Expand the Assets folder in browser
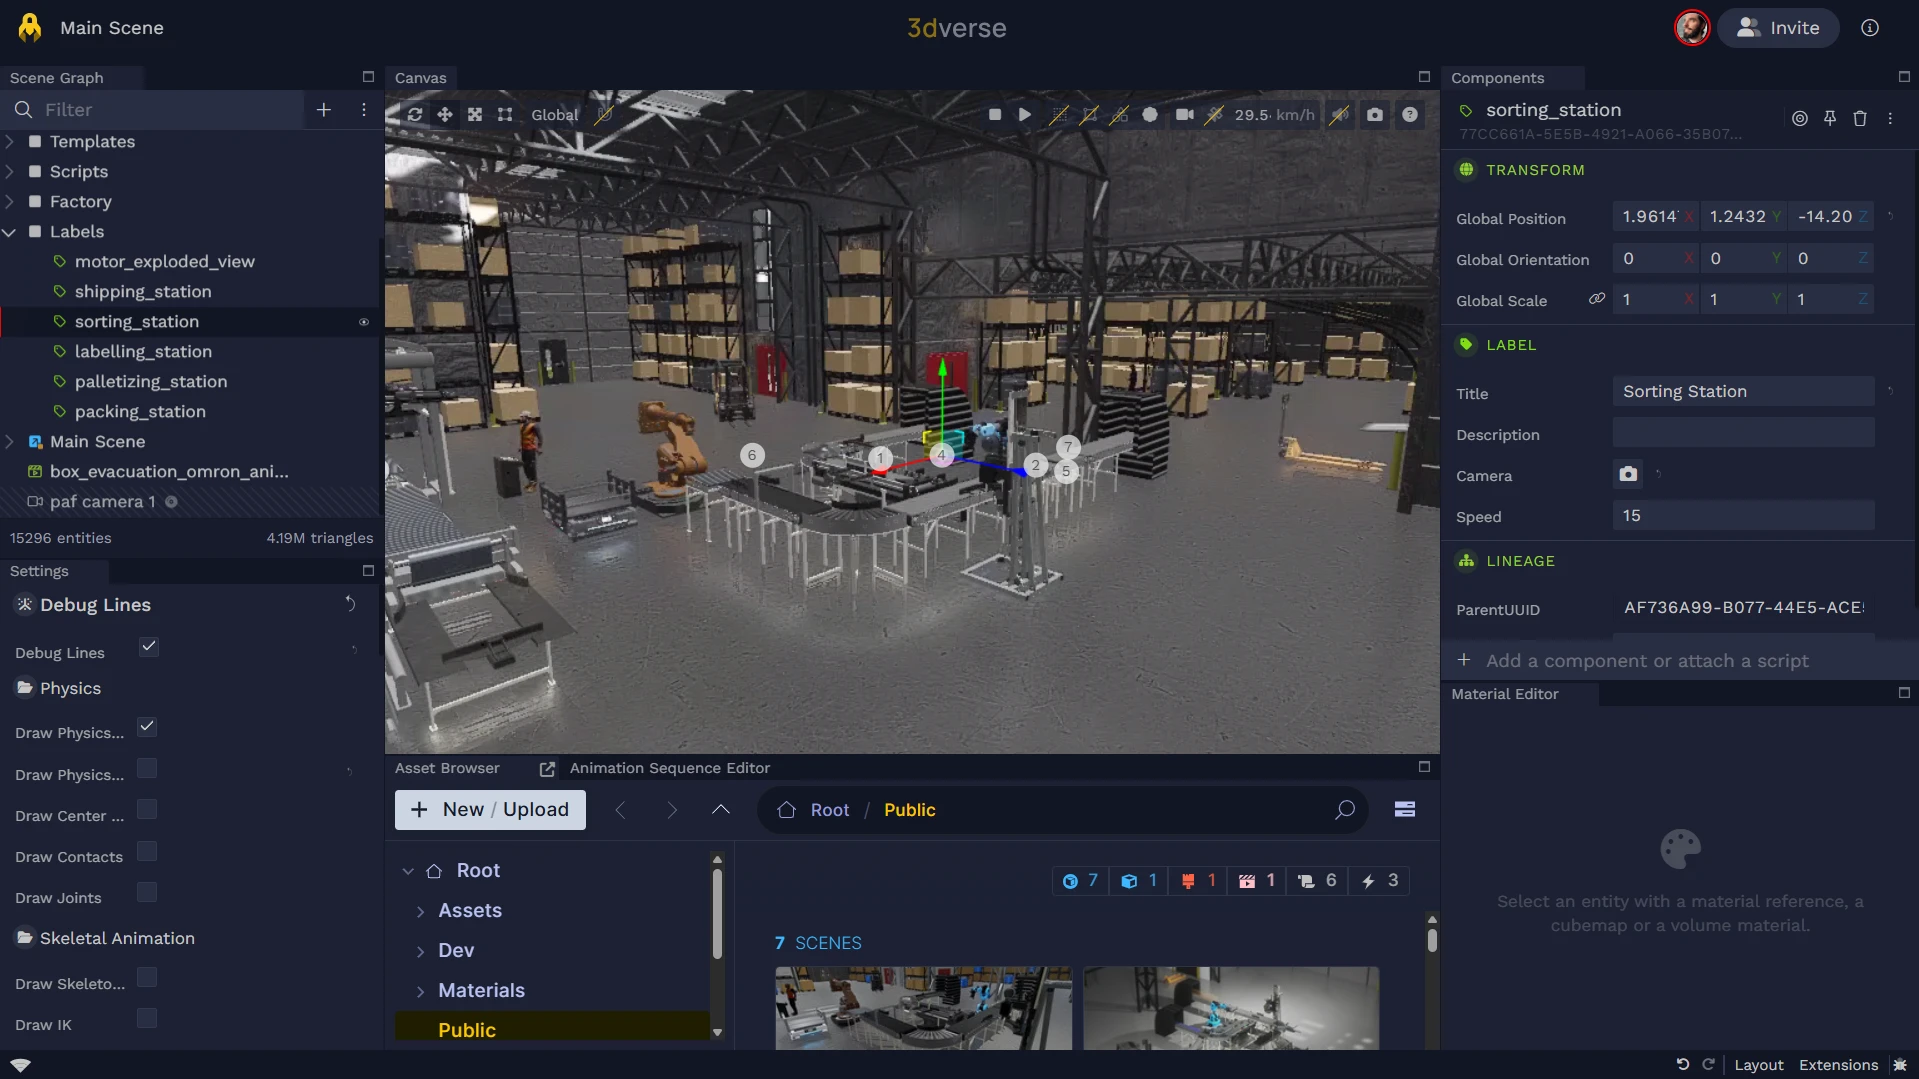The width and height of the screenshot is (1919, 1079). (420, 911)
